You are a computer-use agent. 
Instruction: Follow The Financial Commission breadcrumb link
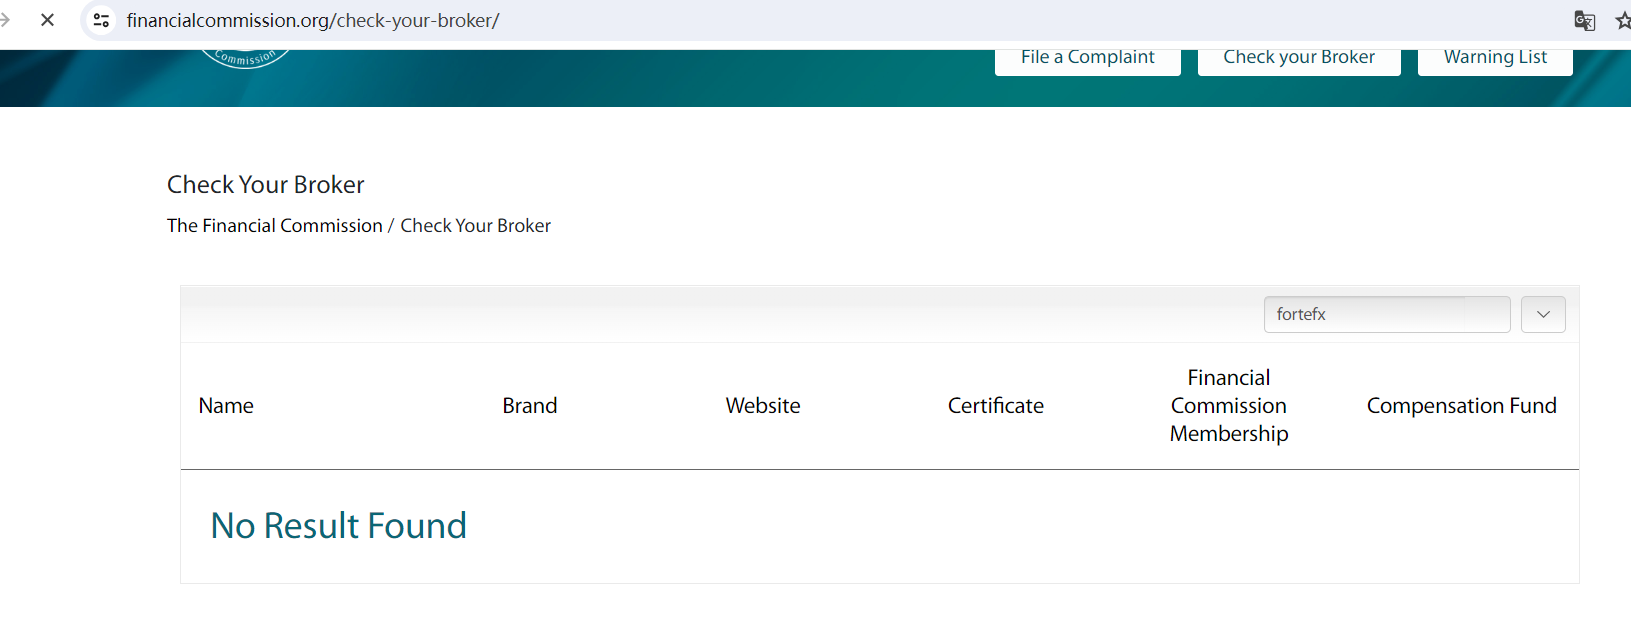point(275,226)
